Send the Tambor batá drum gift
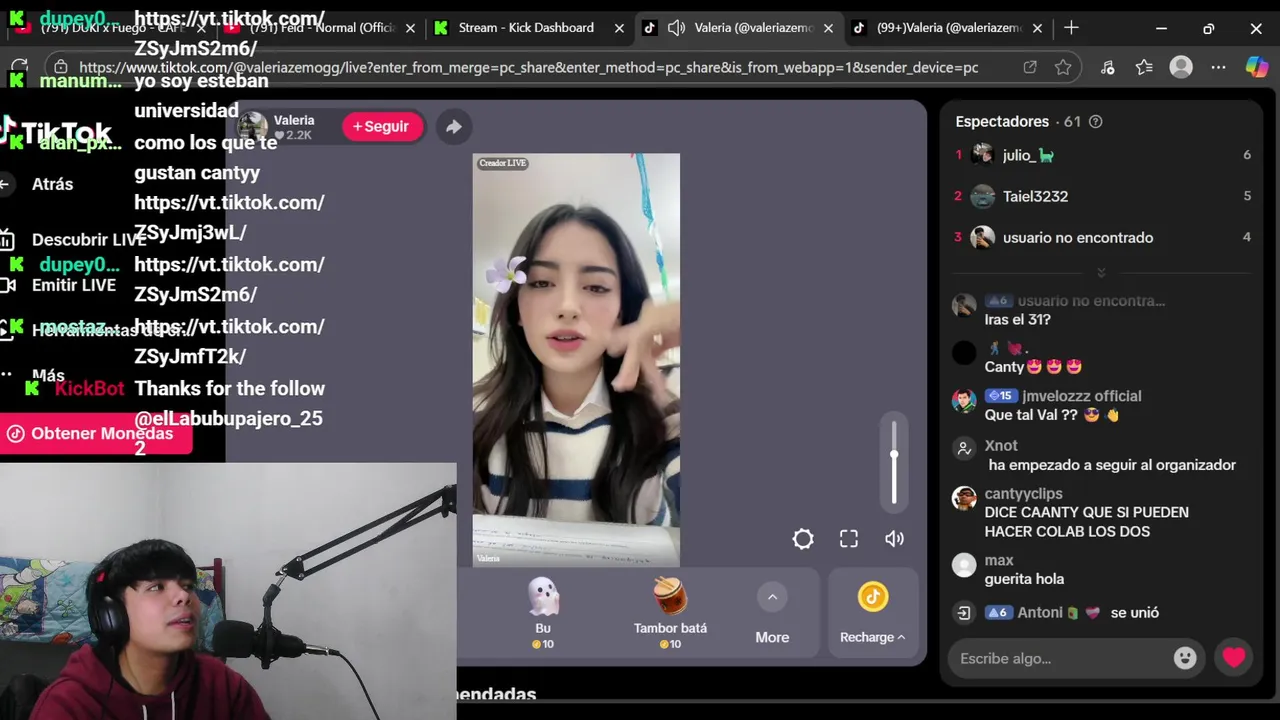 point(670,612)
